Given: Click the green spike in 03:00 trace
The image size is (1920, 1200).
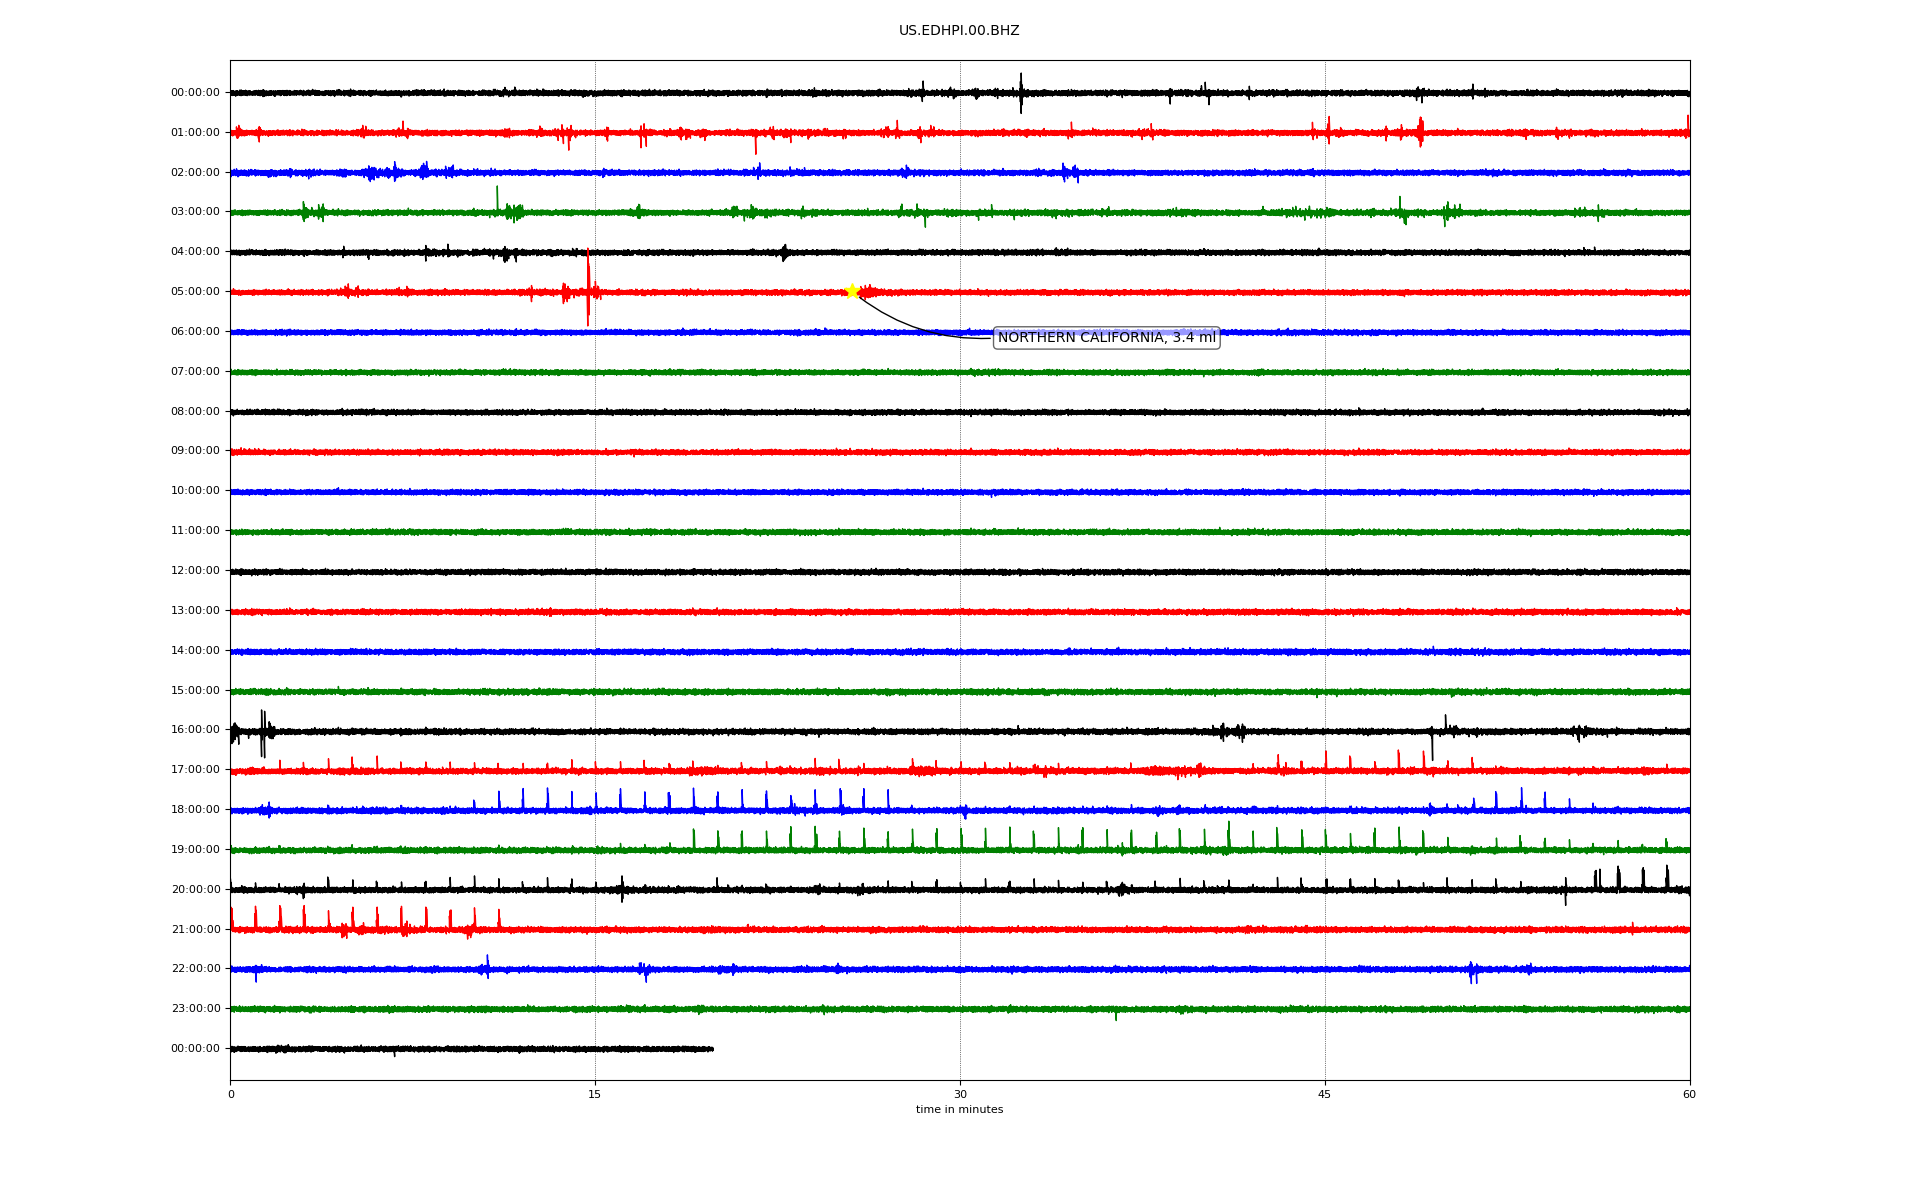Looking at the screenshot, I should click(497, 198).
